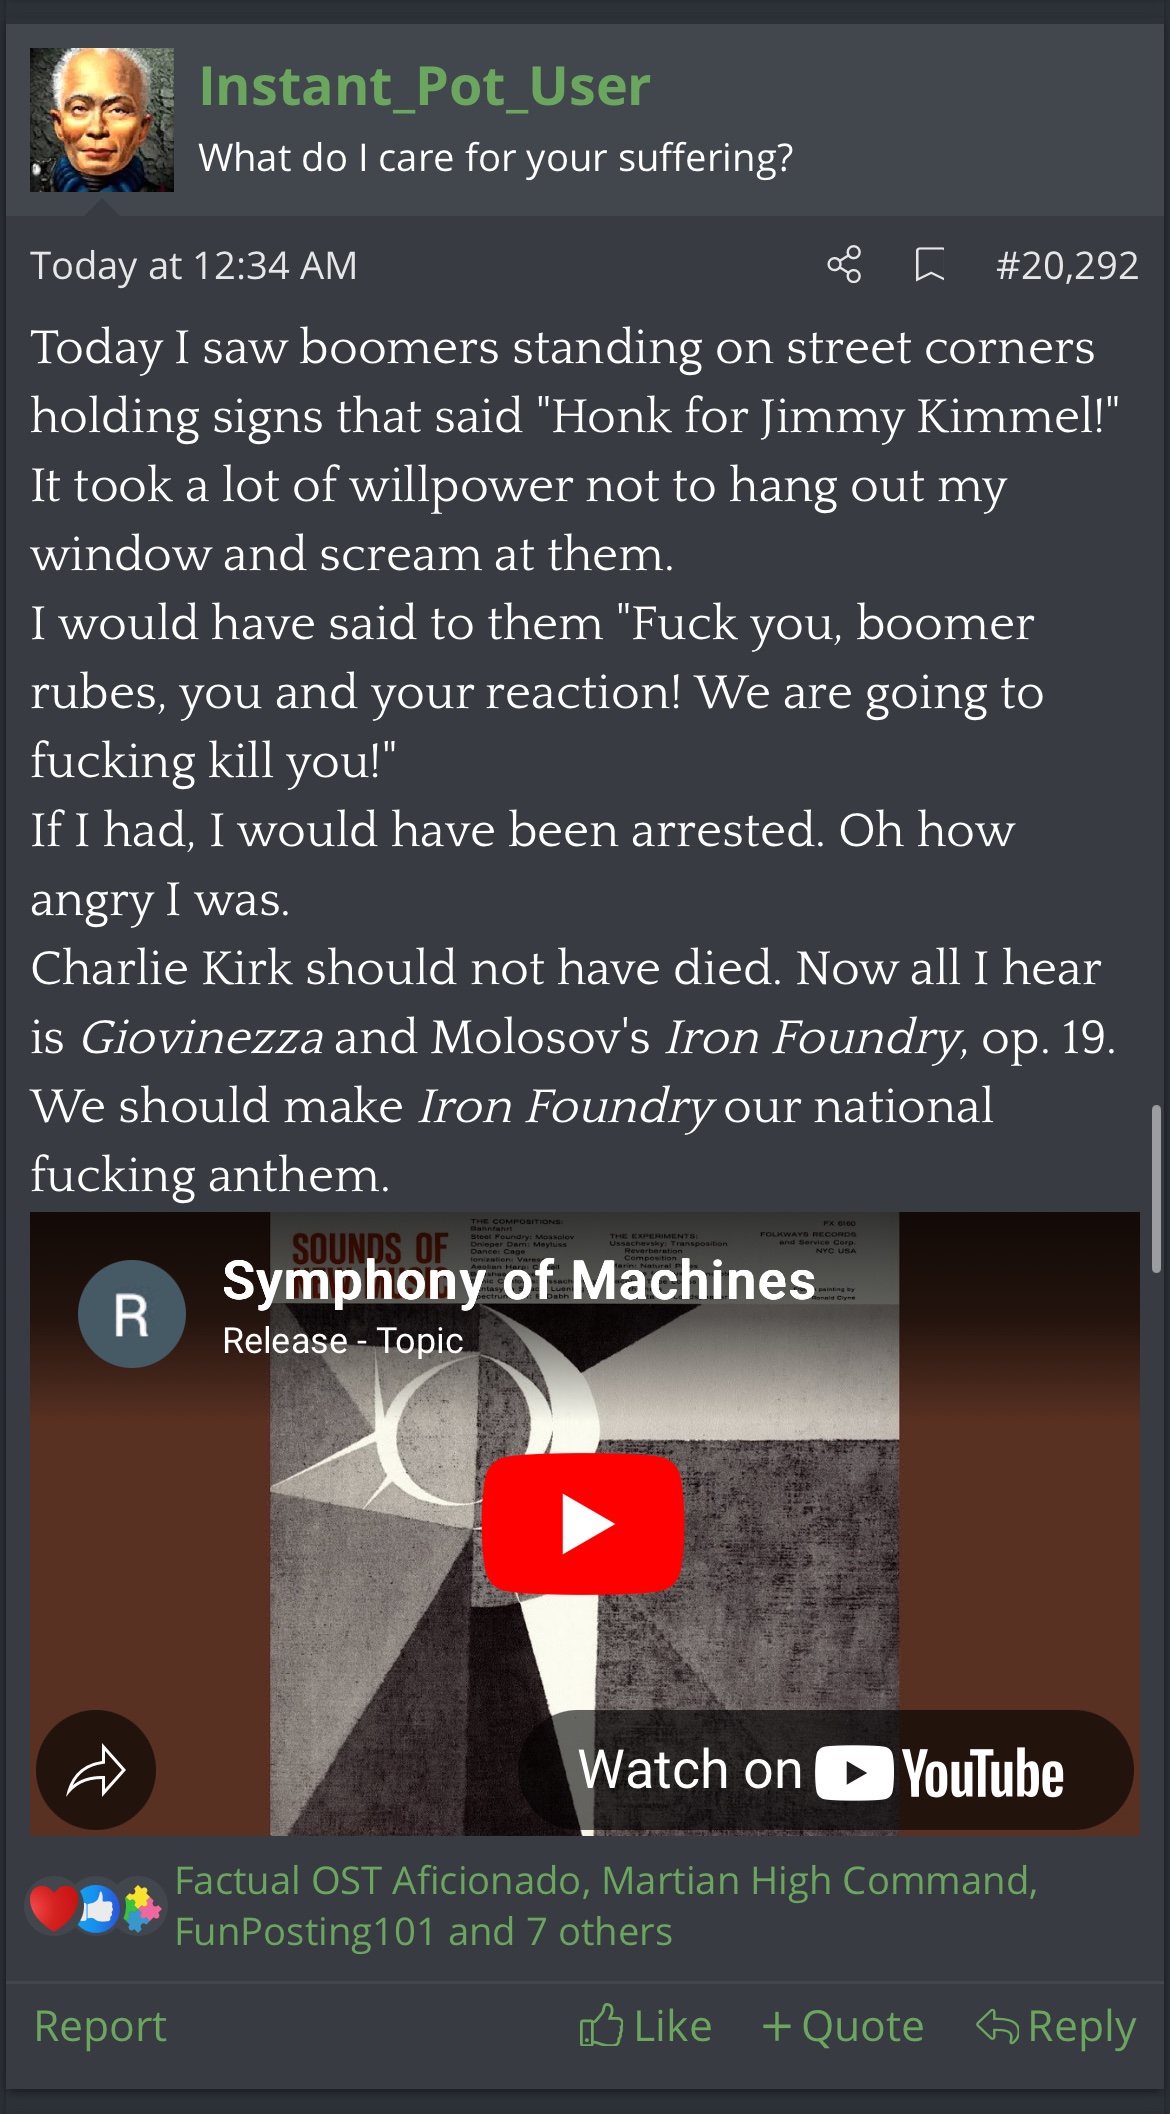The image size is (1170, 2114).
Task: Click the heart reaction icon
Action: (54, 1907)
